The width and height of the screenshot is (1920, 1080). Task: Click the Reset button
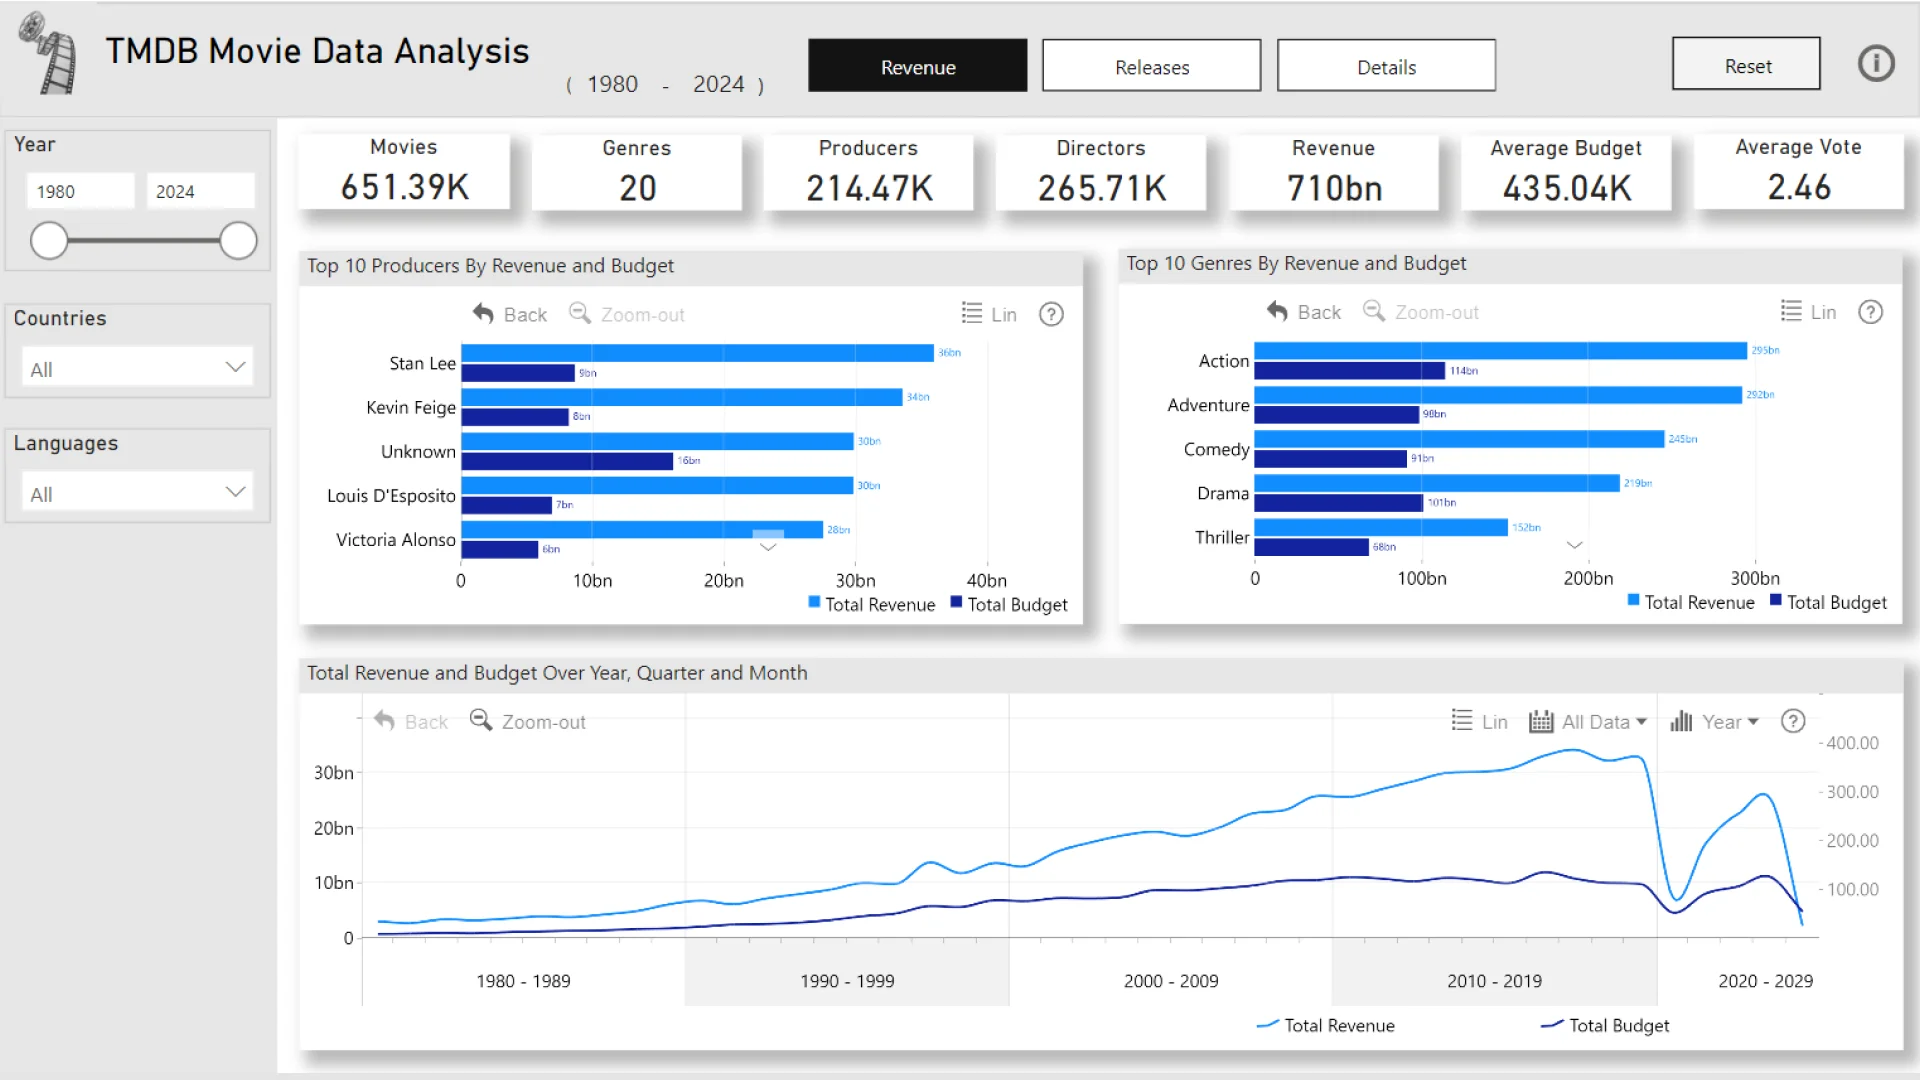(x=1746, y=64)
